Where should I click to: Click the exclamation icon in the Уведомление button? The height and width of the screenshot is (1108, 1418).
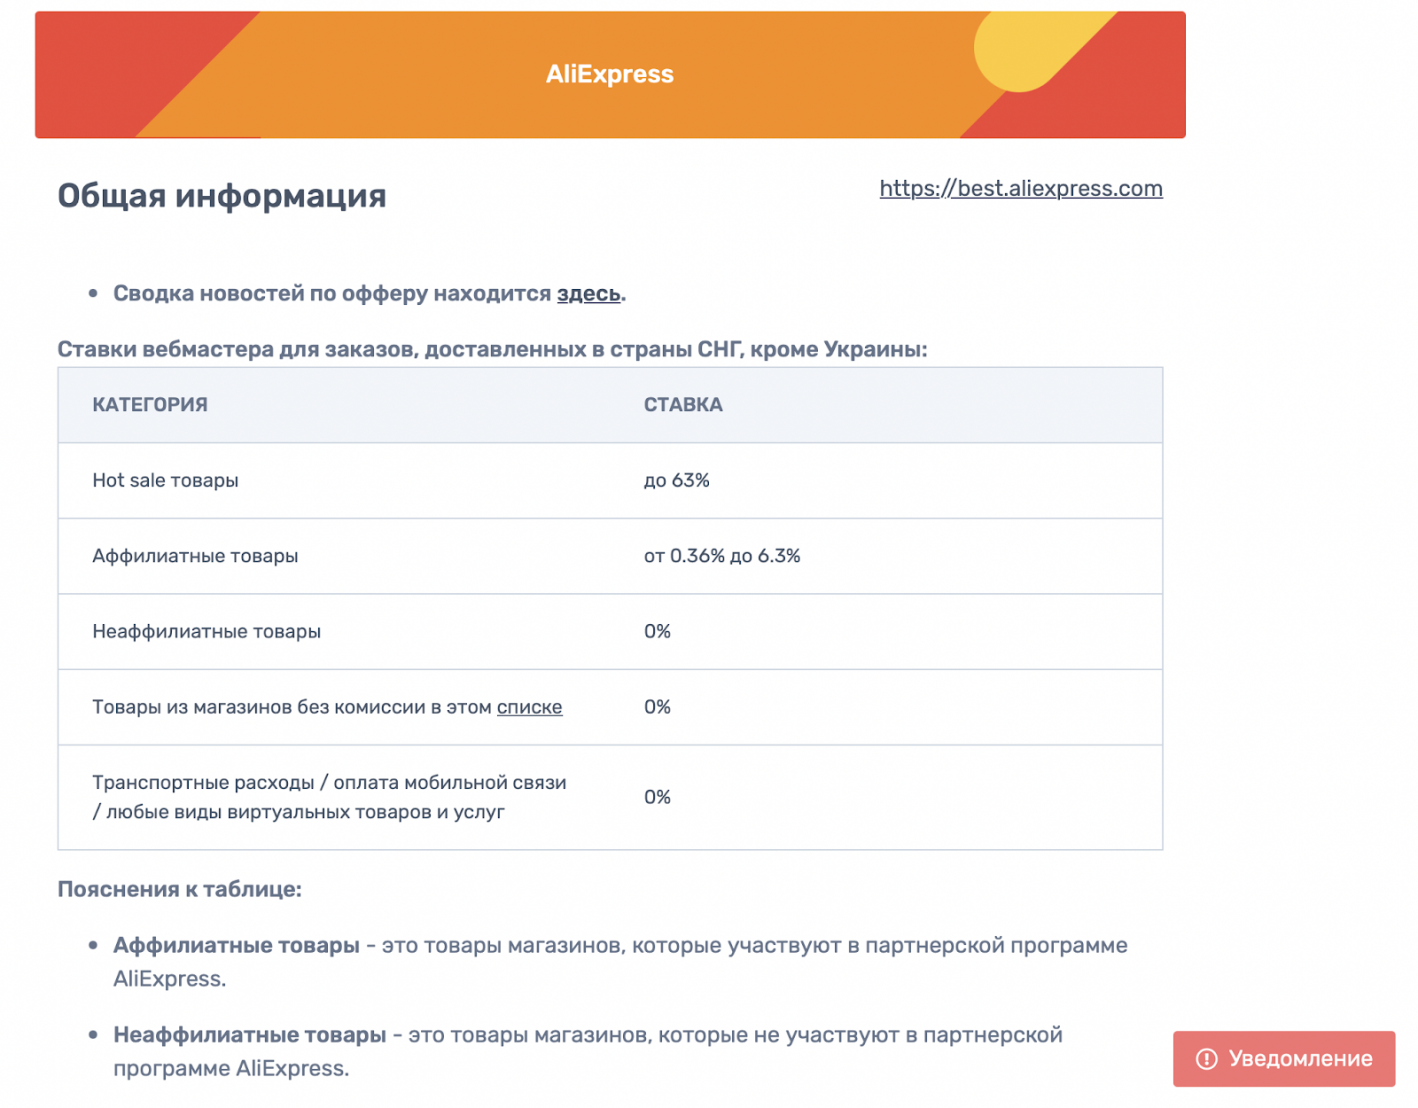[1206, 1059]
